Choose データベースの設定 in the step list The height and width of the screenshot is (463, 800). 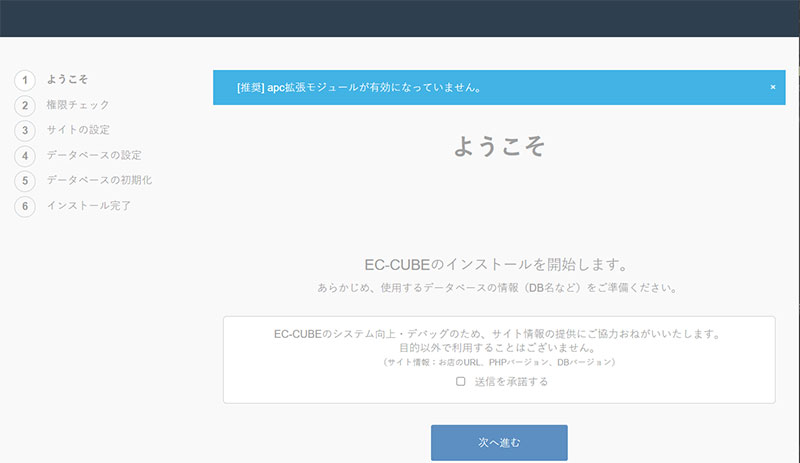click(94, 155)
